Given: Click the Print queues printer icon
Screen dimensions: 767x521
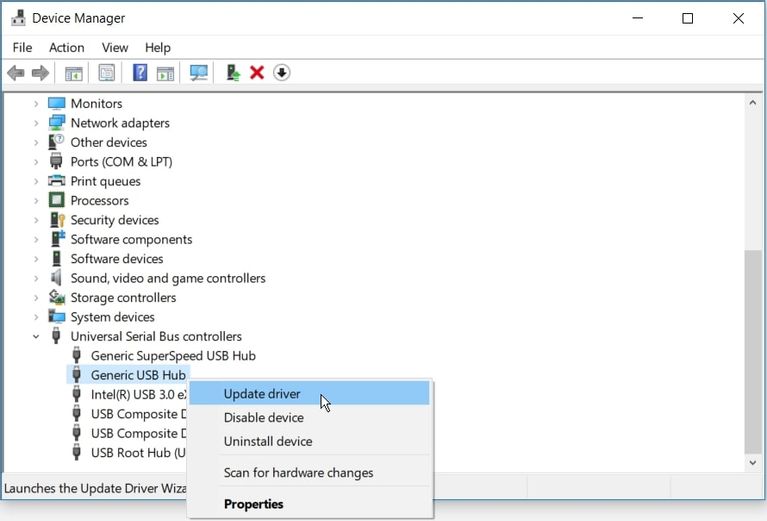Looking at the screenshot, I should coord(57,181).
